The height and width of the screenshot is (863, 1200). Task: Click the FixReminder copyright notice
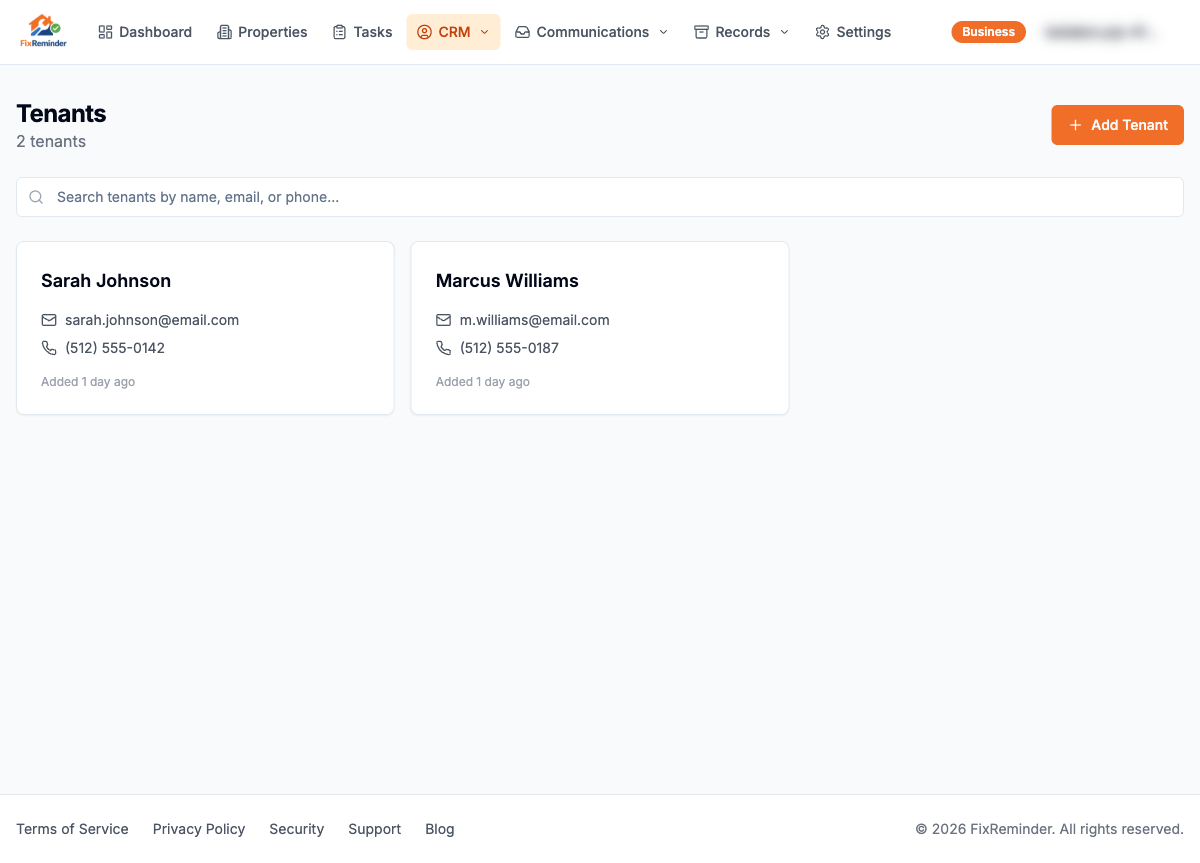[1049, 829]
